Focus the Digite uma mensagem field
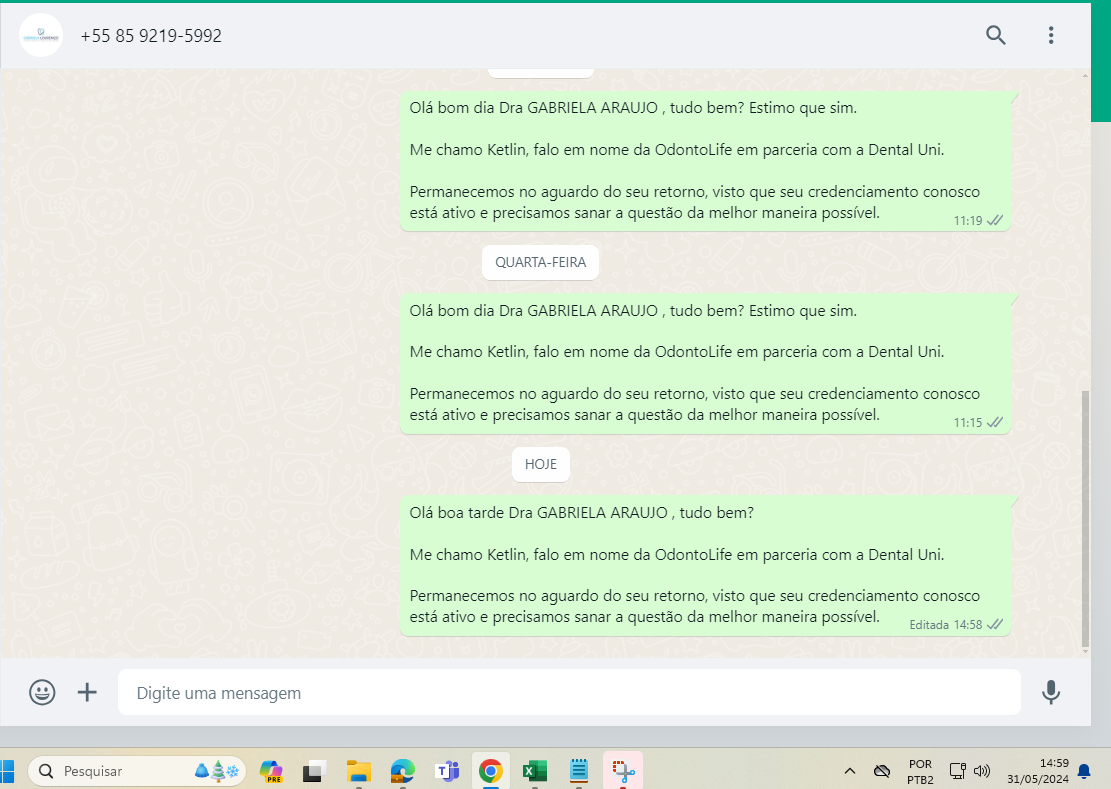This screenshot has width=1111, height=789. click(569, 692)
